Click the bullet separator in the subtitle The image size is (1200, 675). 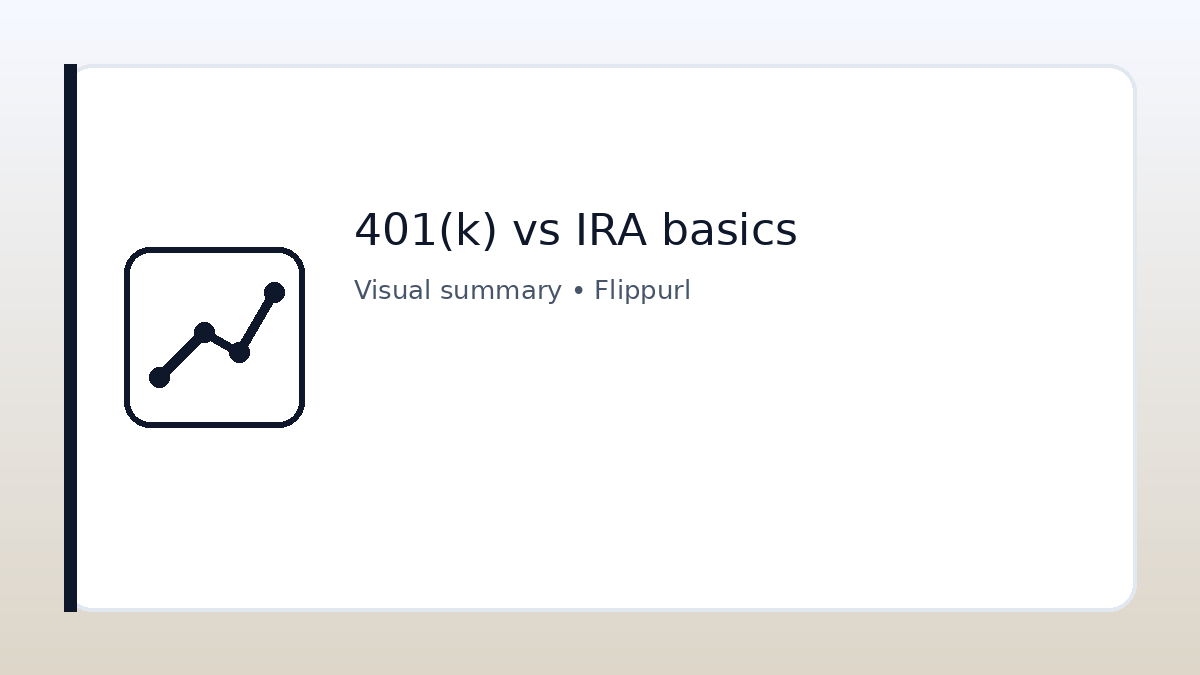coord(578,290)
